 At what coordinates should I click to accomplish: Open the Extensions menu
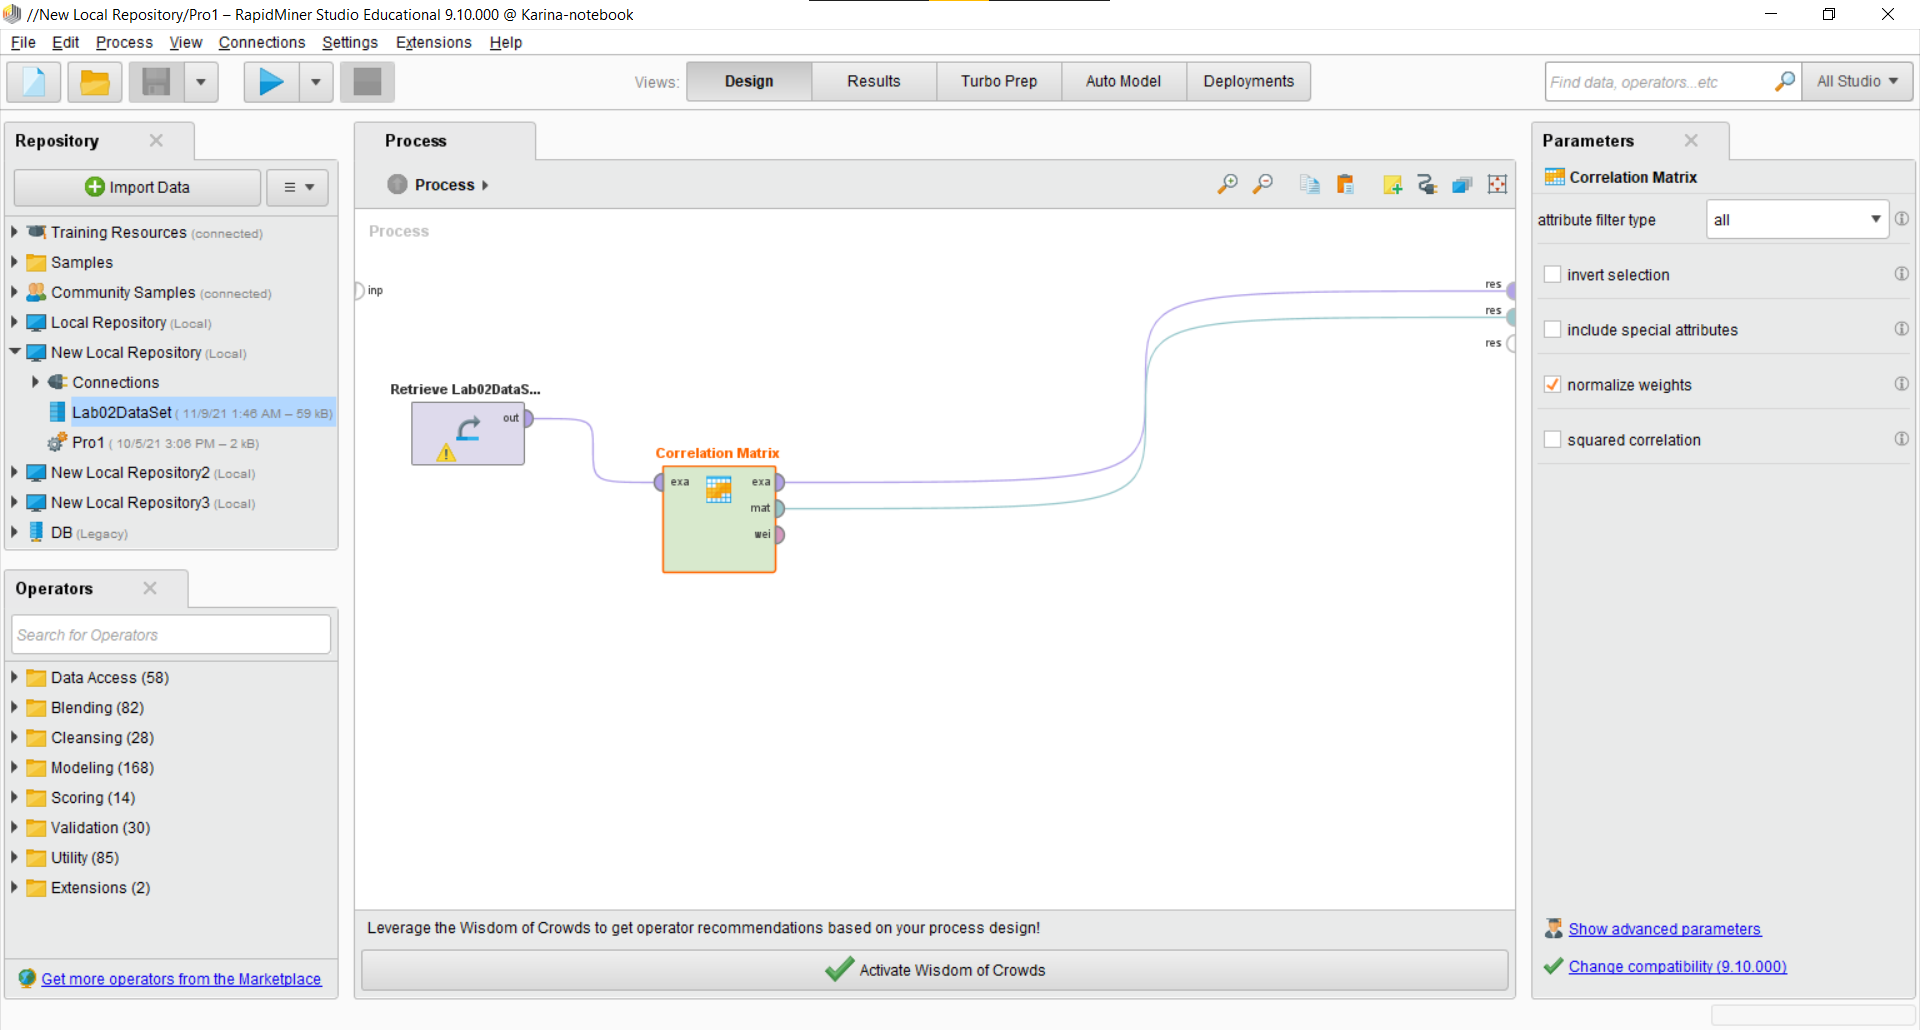coord(433,42)
